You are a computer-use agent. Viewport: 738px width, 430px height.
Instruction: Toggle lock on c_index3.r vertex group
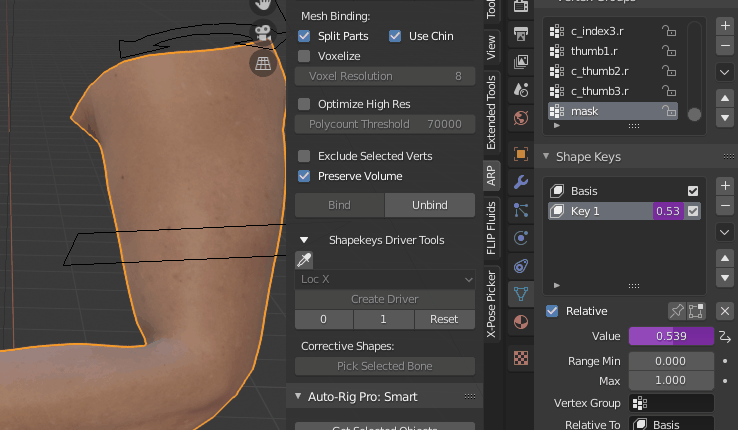click(x=669, y=31)
